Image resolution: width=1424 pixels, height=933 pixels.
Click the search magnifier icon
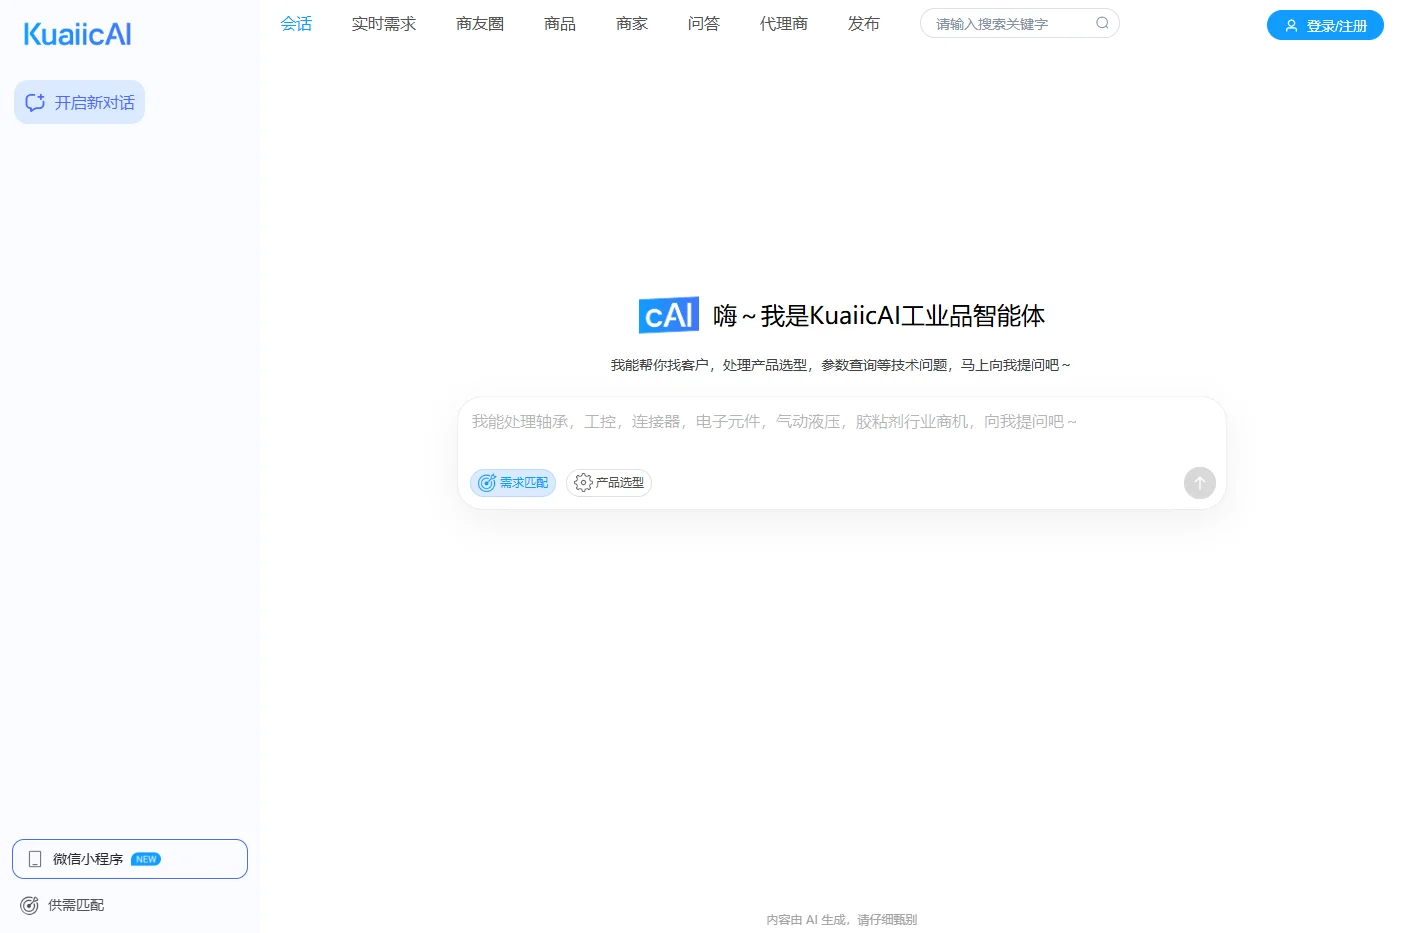[x=1102, y=23]
